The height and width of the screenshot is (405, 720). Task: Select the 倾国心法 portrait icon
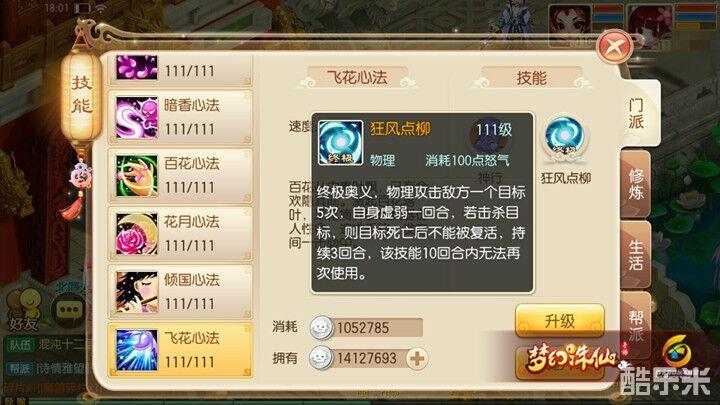[136, 292]
